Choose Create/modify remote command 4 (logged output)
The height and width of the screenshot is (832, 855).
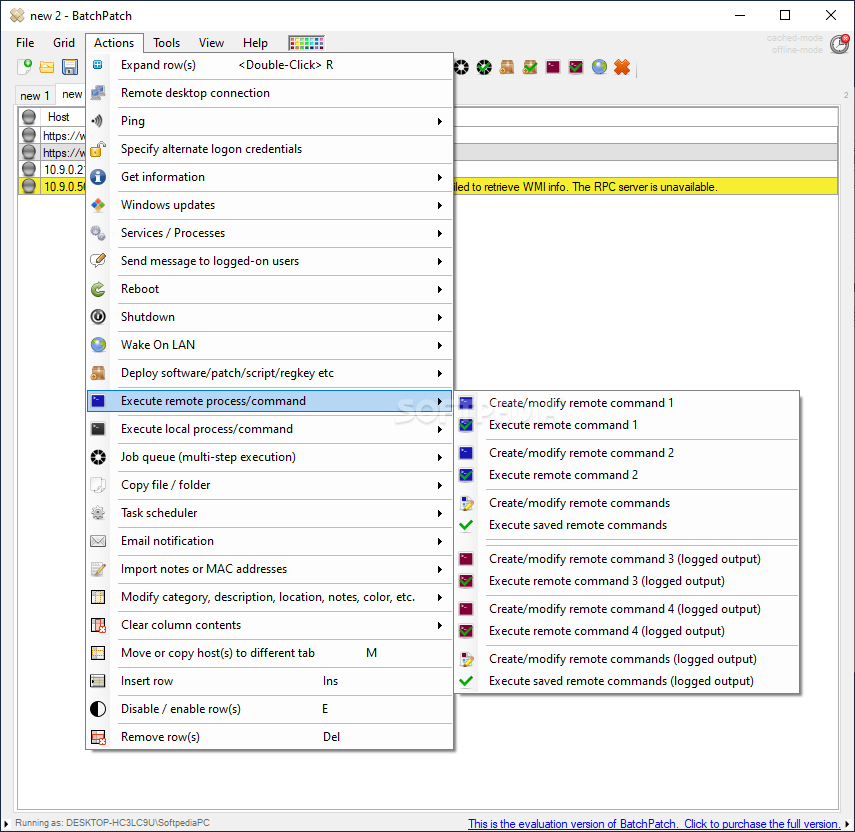tap(627, 609)
